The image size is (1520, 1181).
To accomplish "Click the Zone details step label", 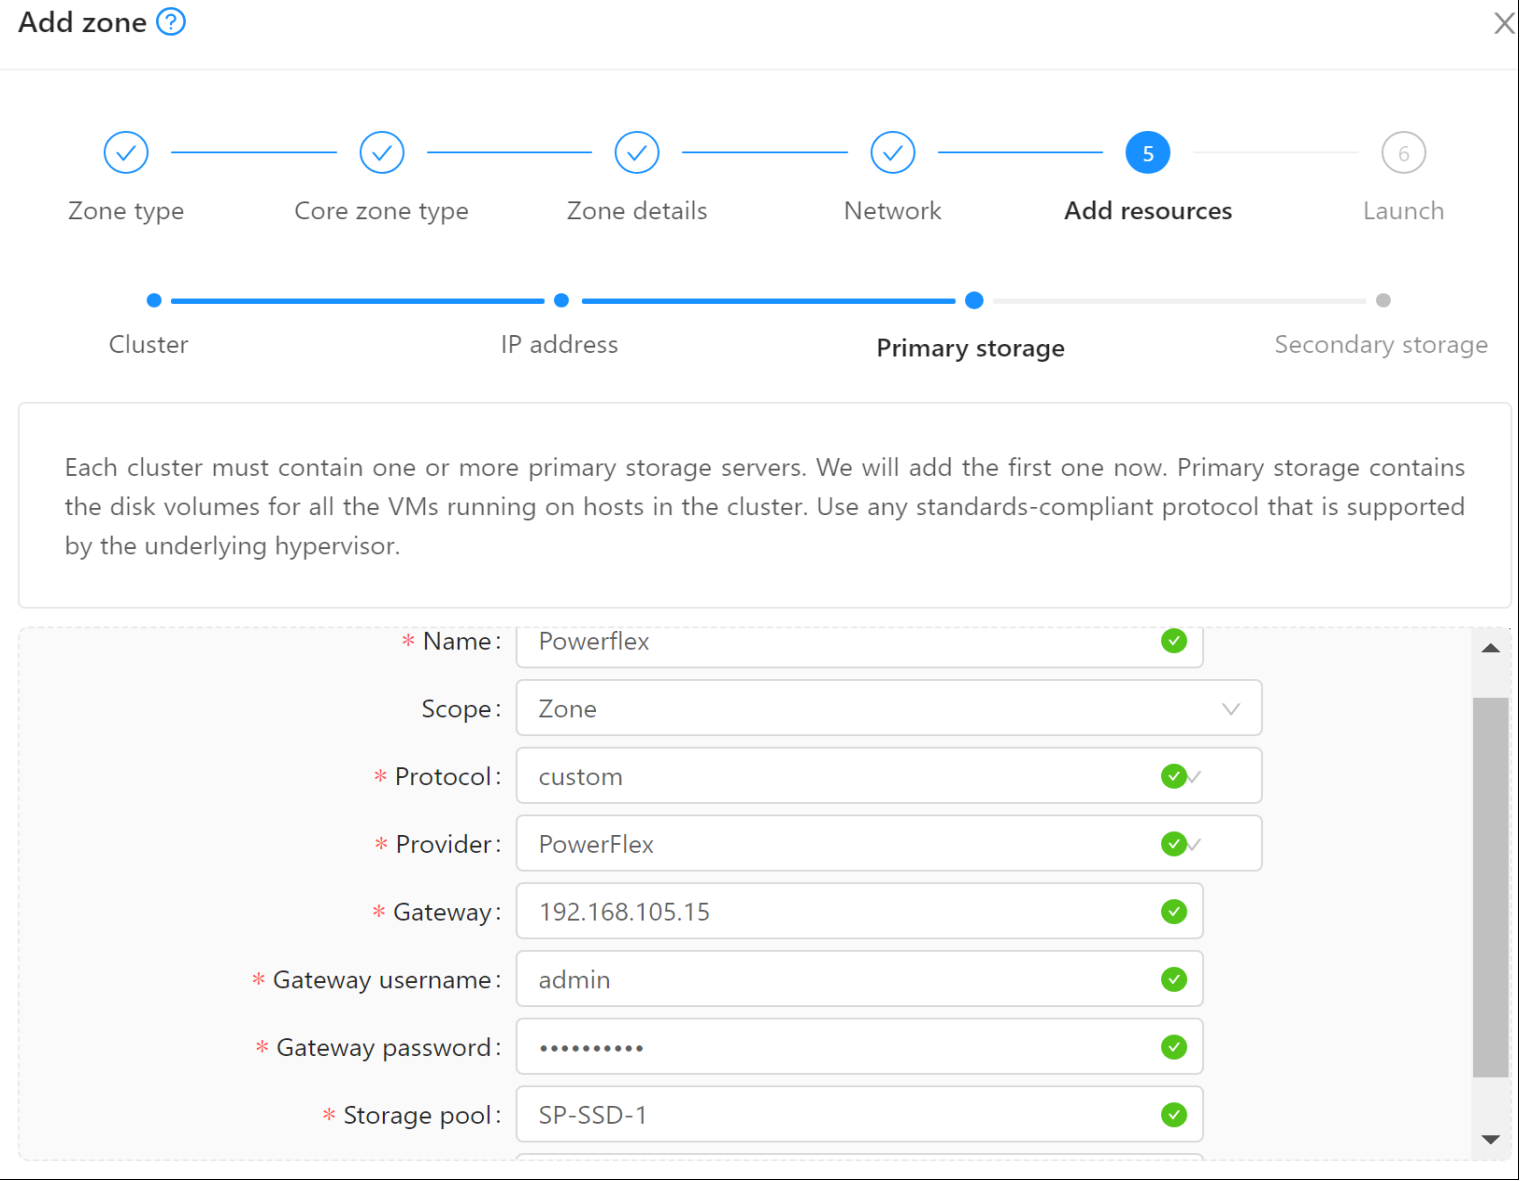I will tap(637, 211).
